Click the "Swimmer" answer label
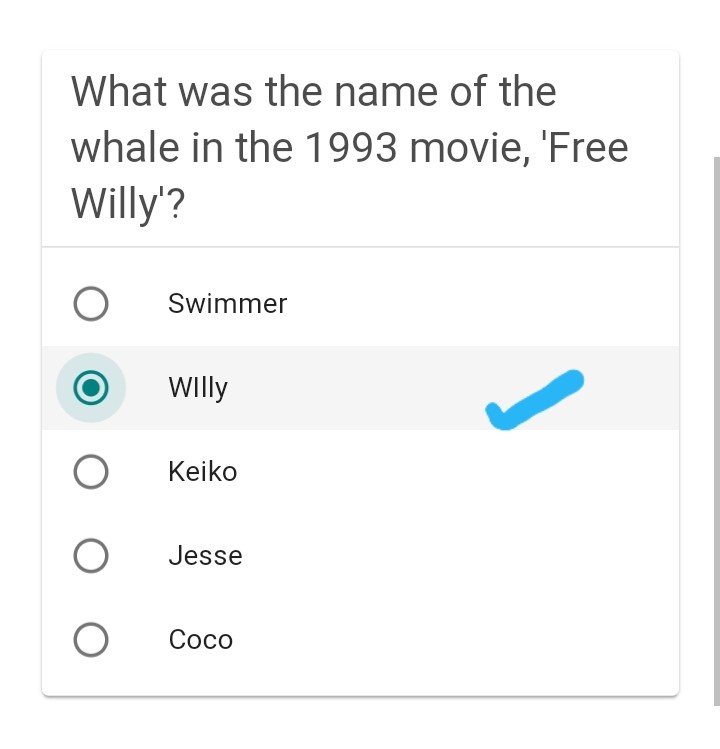This screenshot has width=720, height=749. point(227,304)
